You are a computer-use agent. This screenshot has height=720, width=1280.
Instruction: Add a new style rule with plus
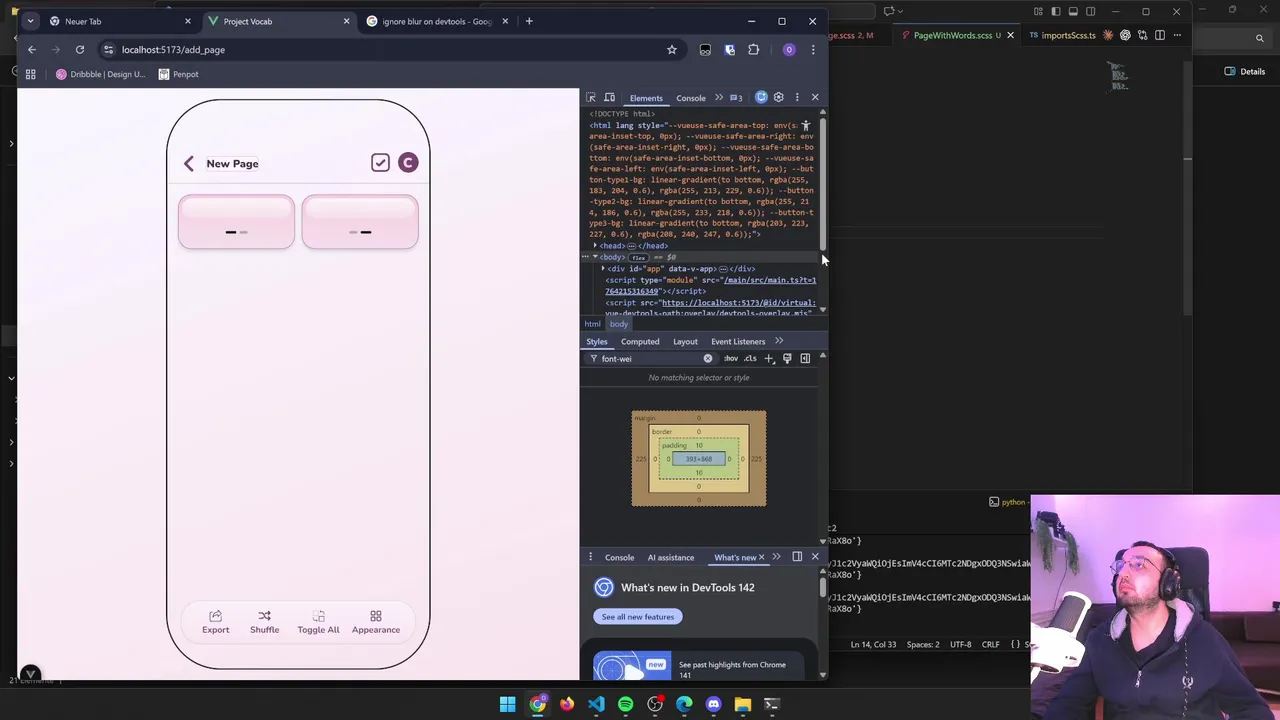(769, 358)
